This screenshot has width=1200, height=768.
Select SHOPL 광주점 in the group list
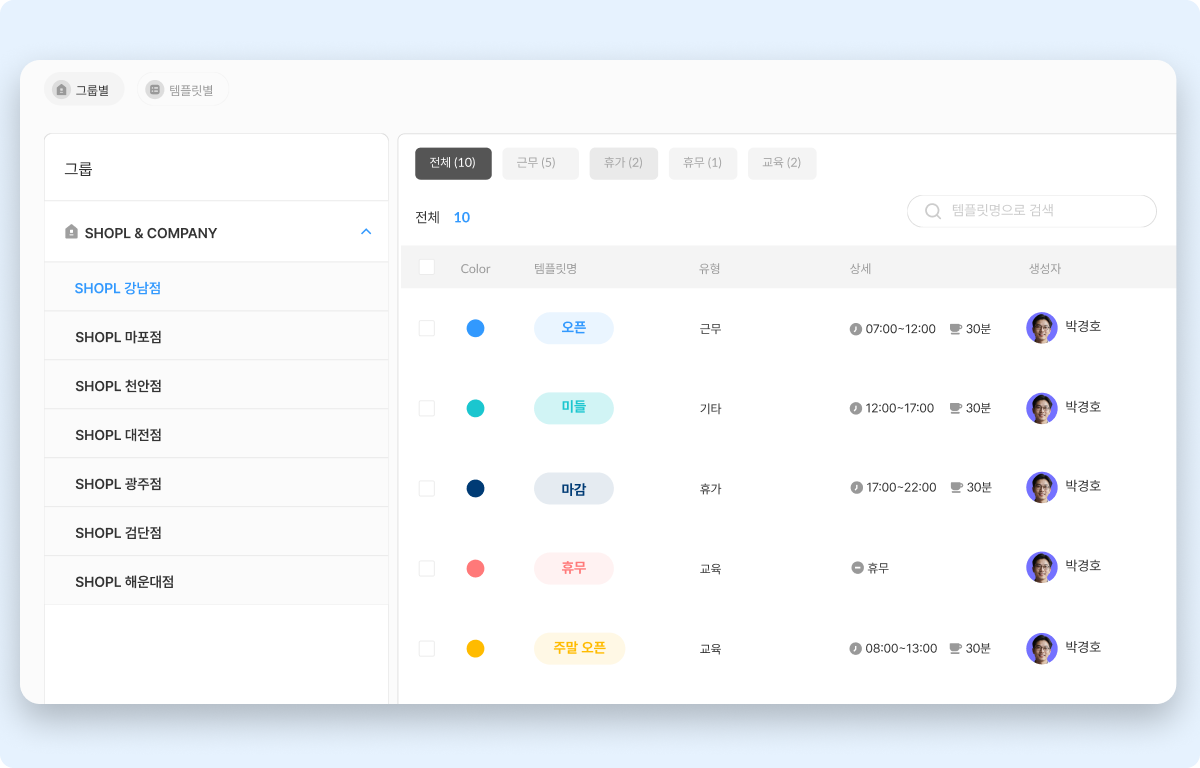(x=216, y=483)
